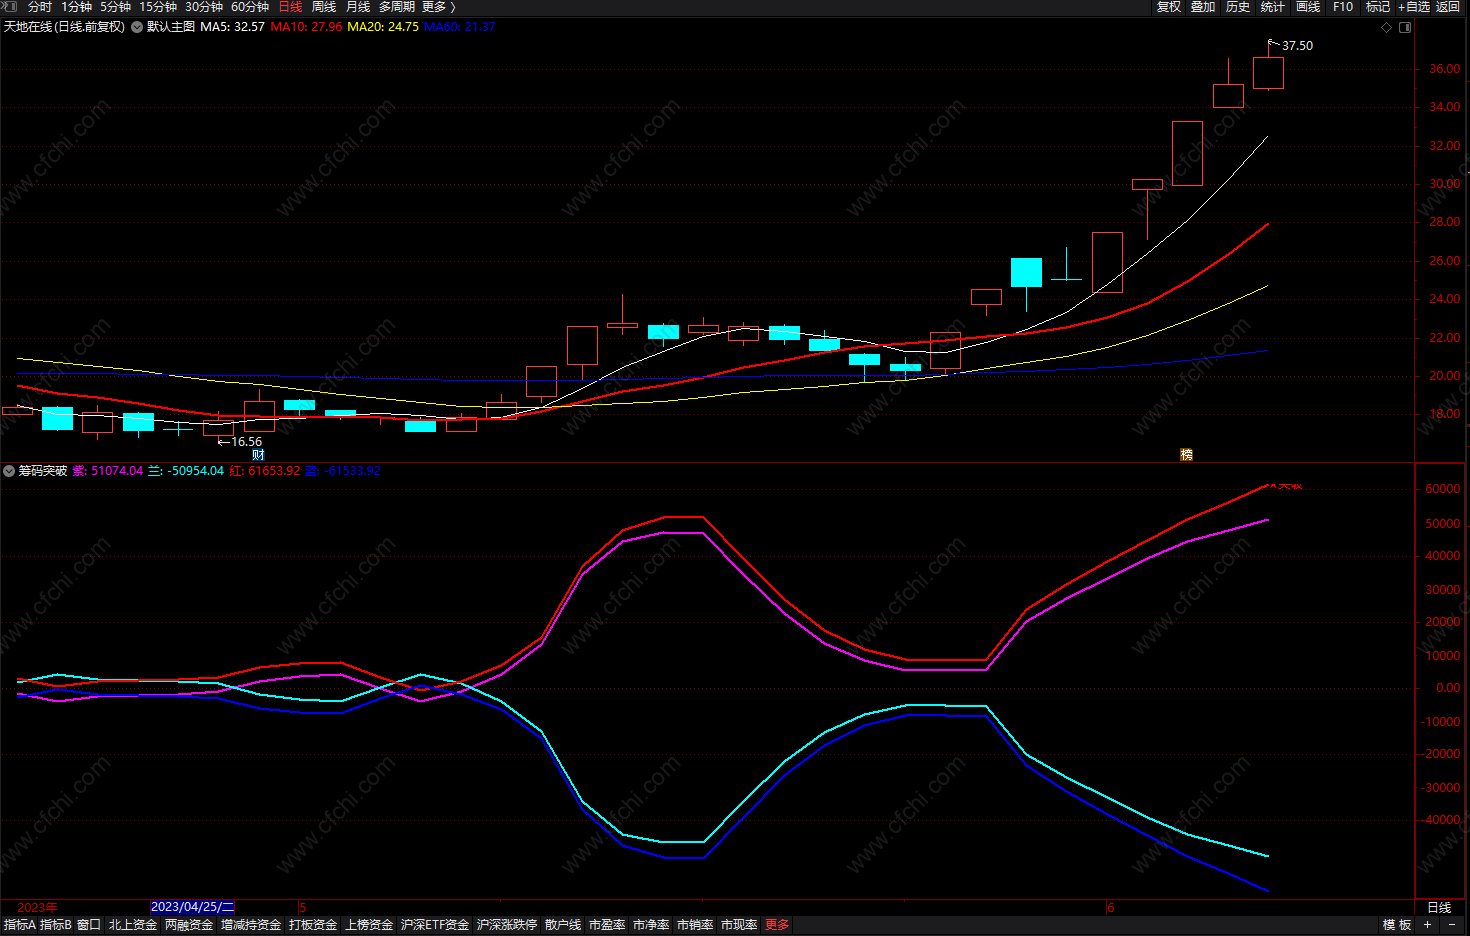Activate the 画线 drawing tools button
This screenshot has width=1470, height=936.
[x=1308, y=7]
